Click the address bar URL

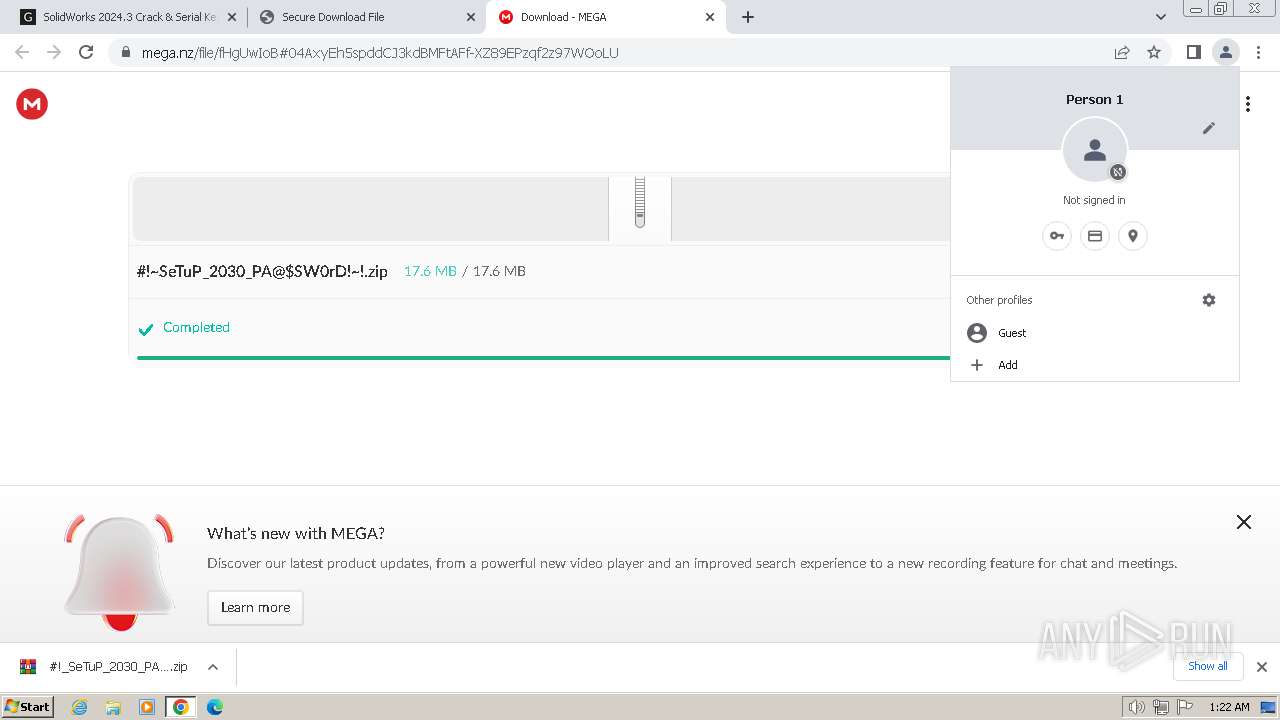380,52
